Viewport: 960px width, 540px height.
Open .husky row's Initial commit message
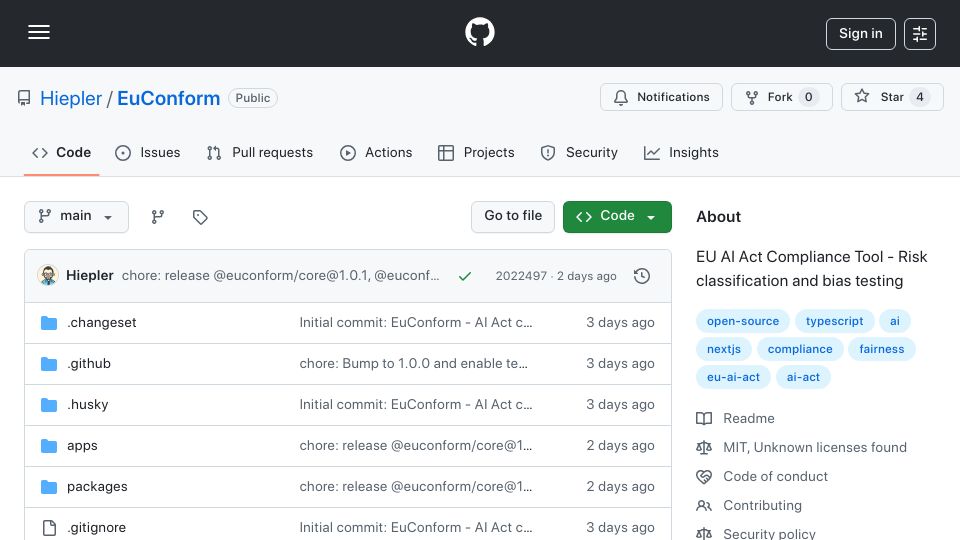(416, 405)
